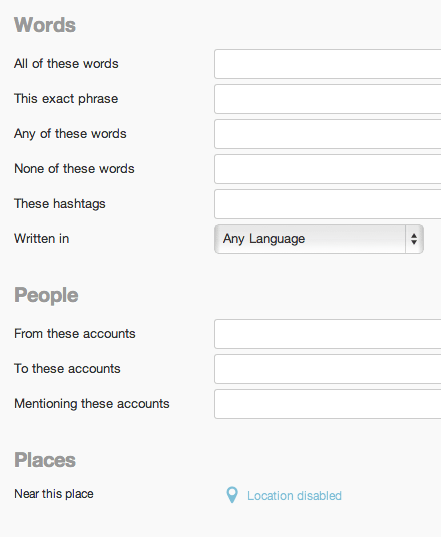
Task: Select the None of these words field
Action: [x=328, y=169]
